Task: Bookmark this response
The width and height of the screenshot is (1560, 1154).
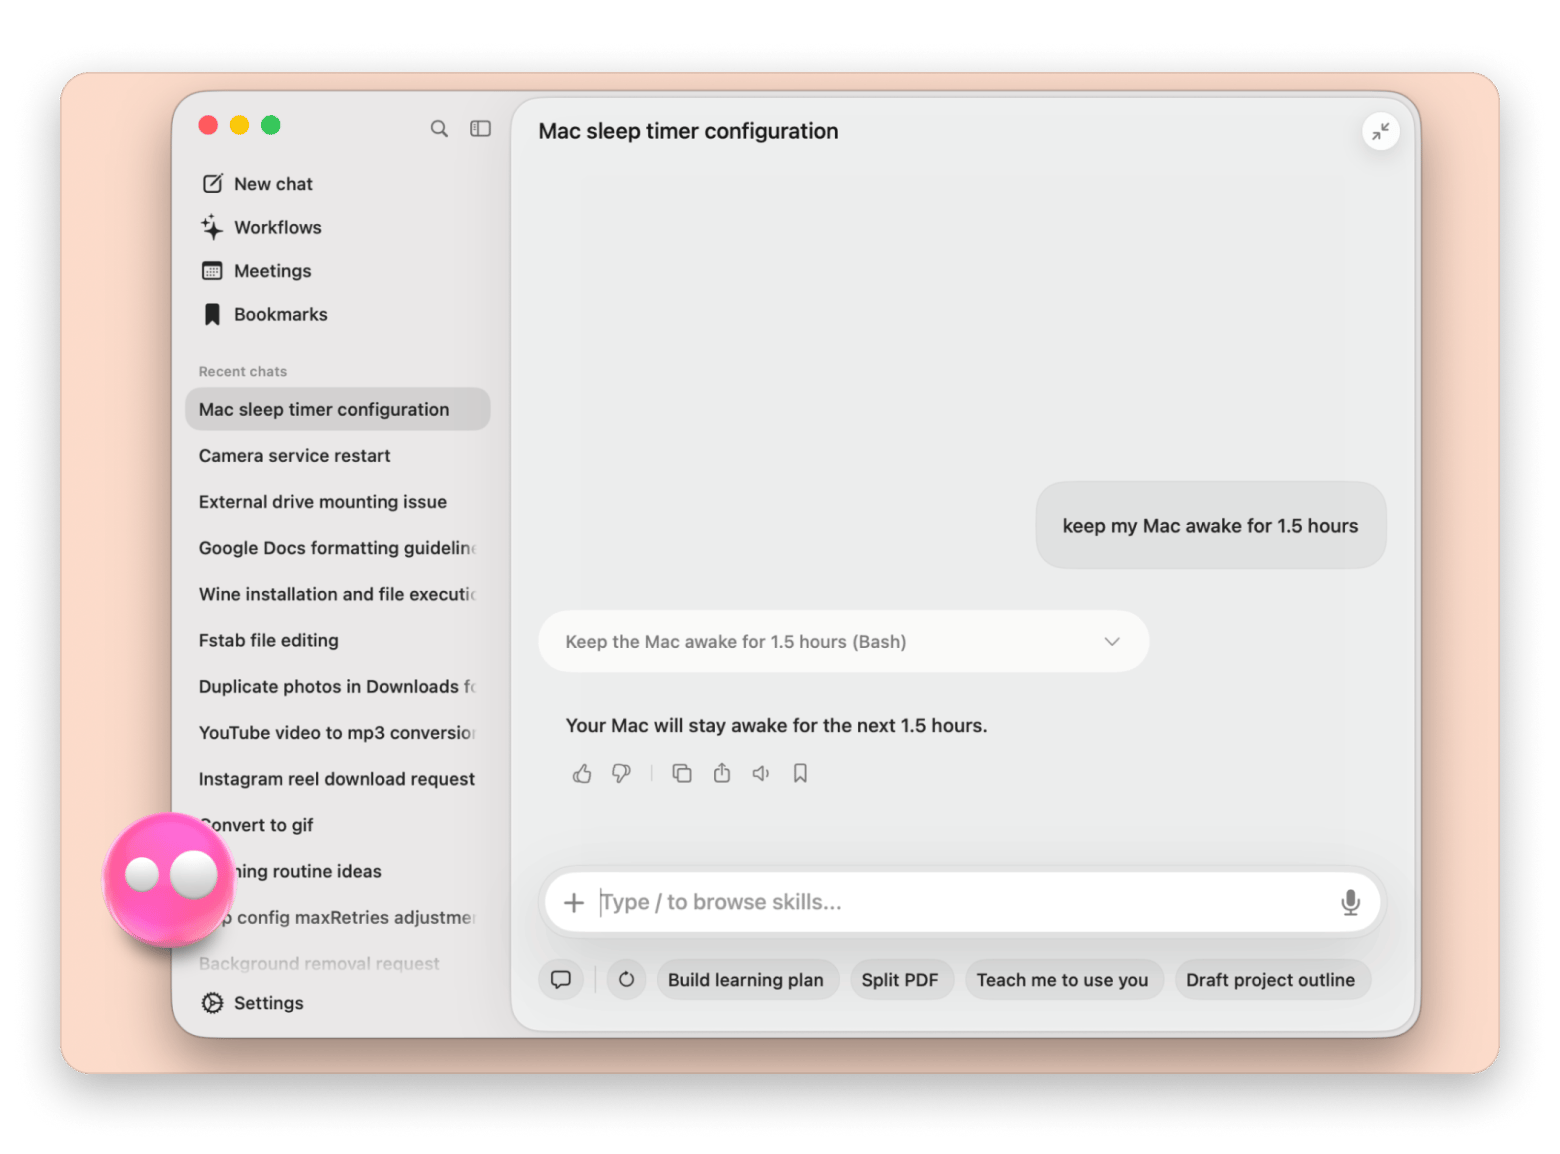Action: [800, 774]
